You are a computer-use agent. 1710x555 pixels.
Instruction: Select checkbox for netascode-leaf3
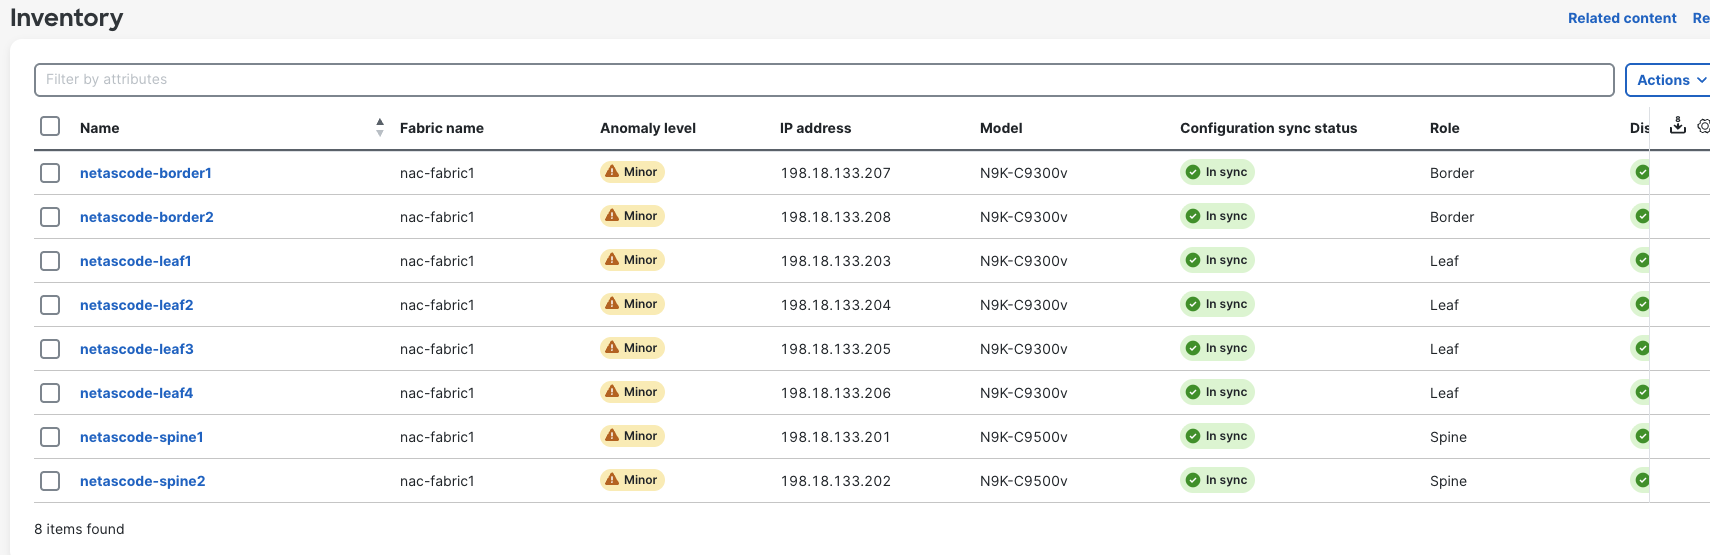(x=50, y=349)
